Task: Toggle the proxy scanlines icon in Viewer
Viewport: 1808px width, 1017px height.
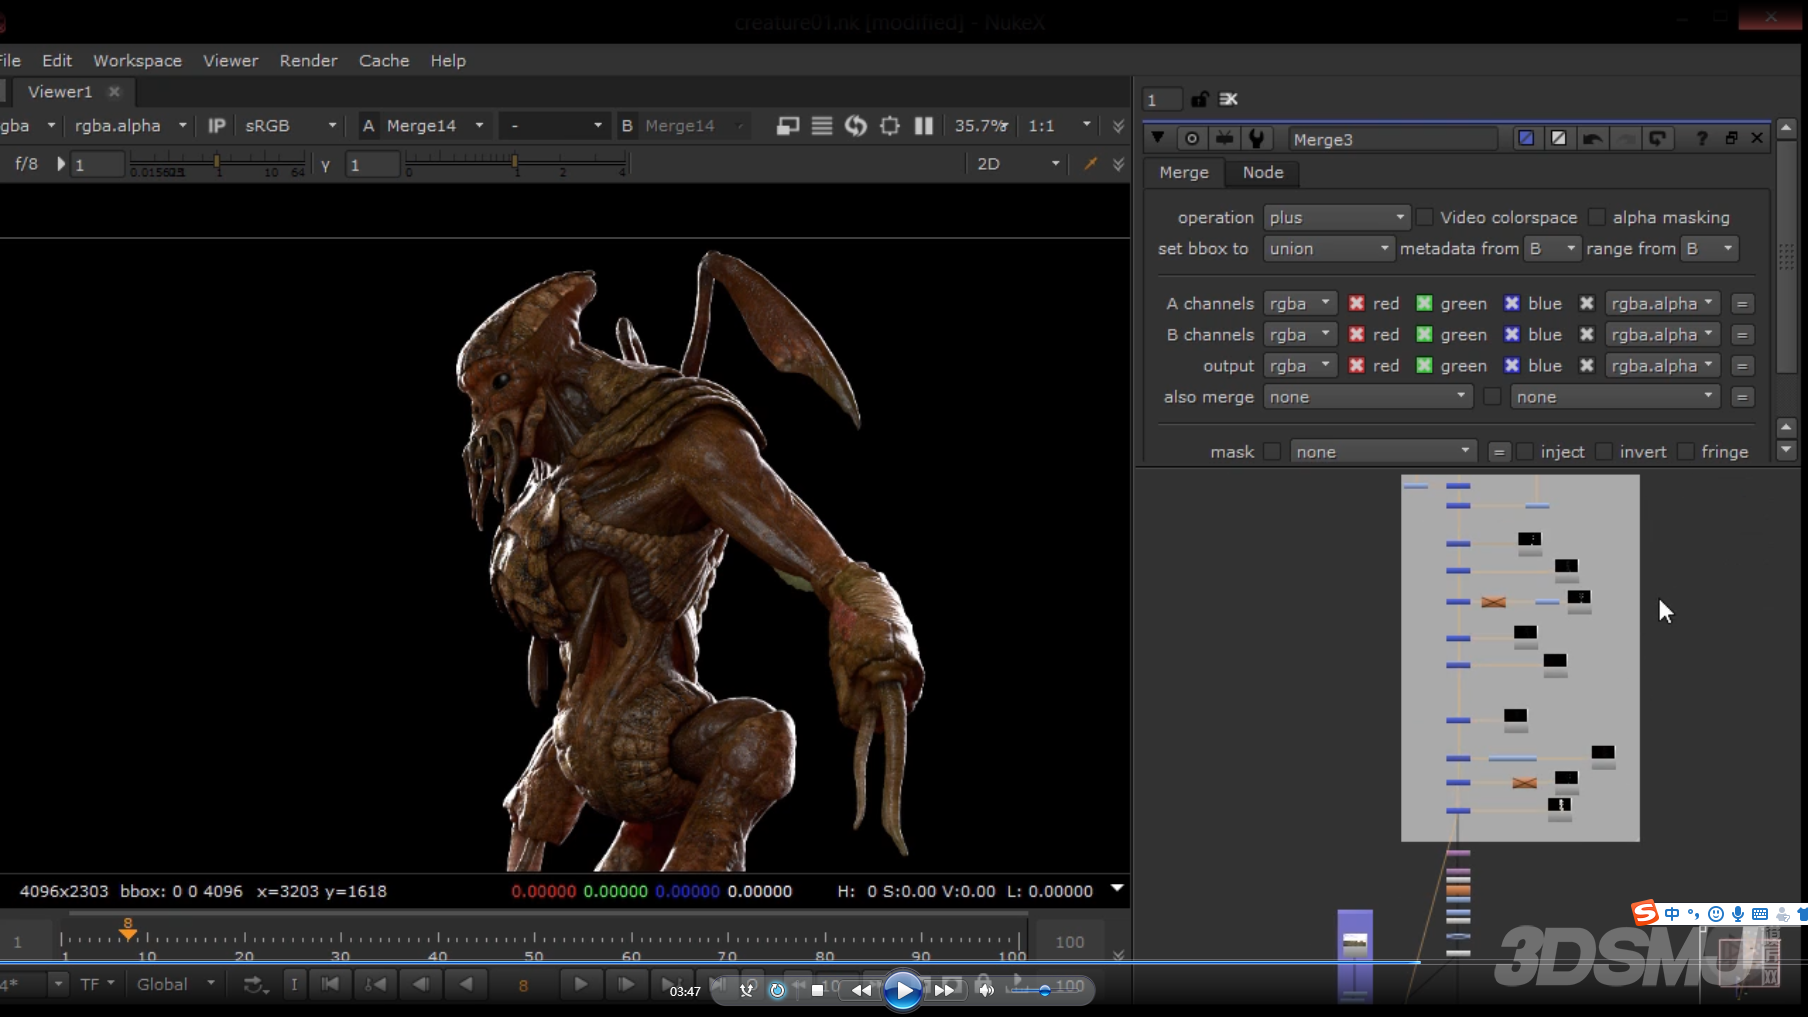Action: 822,126
